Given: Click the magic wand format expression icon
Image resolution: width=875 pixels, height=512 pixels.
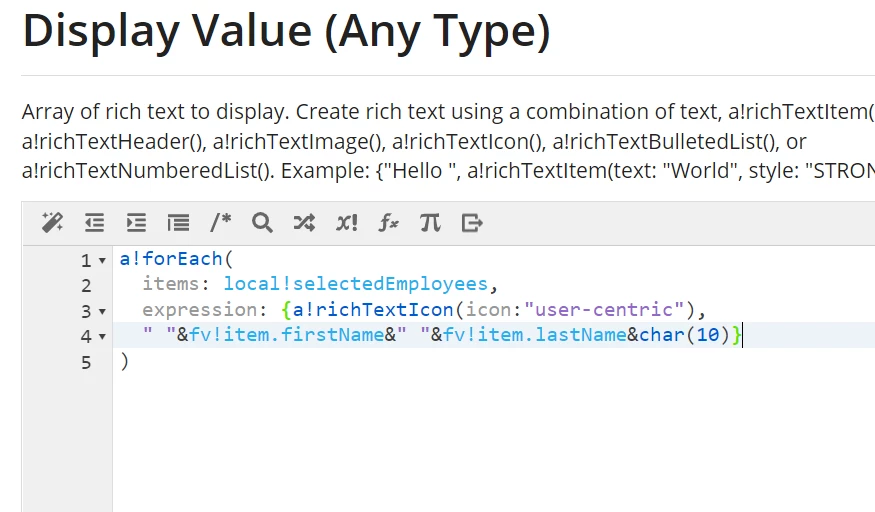Looking at the screenshot, I should [x=52, y=223].
